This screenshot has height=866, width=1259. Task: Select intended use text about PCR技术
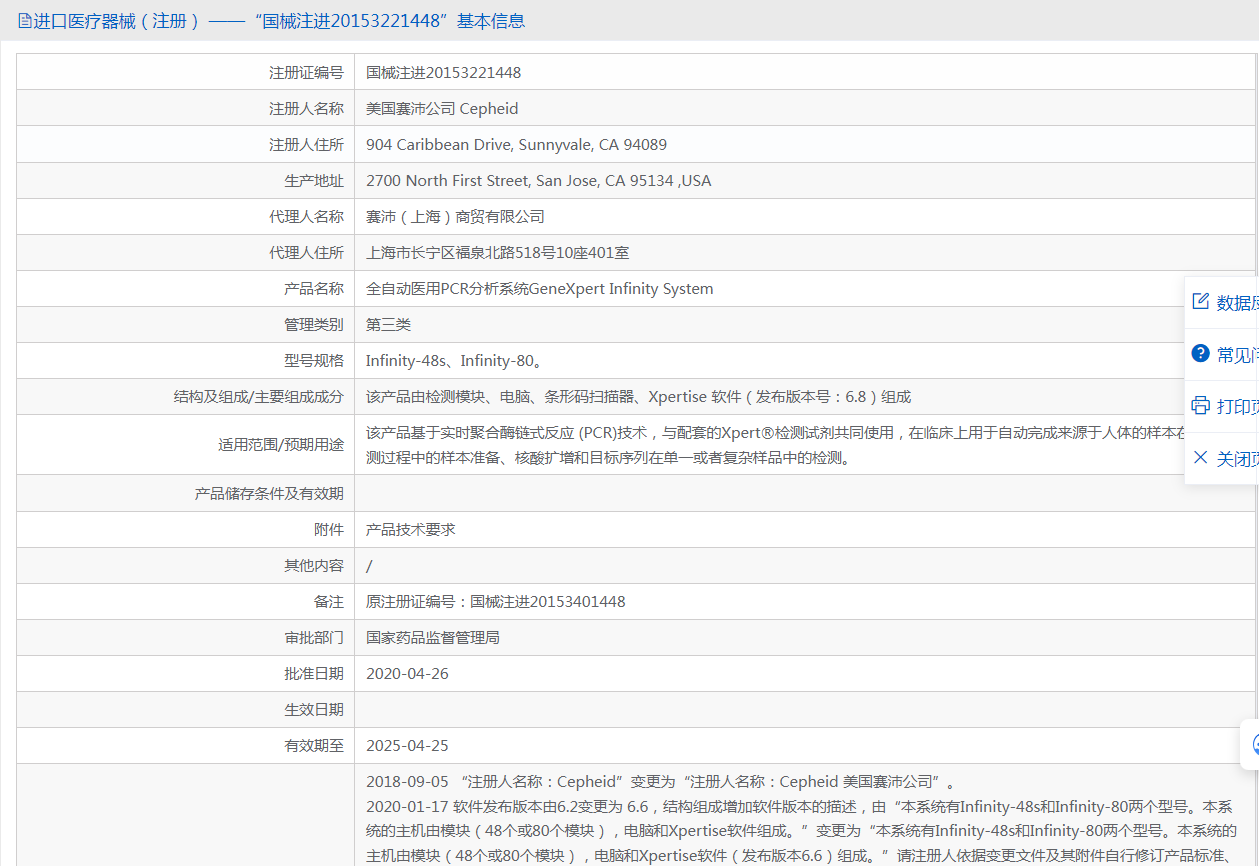point(776,445)
